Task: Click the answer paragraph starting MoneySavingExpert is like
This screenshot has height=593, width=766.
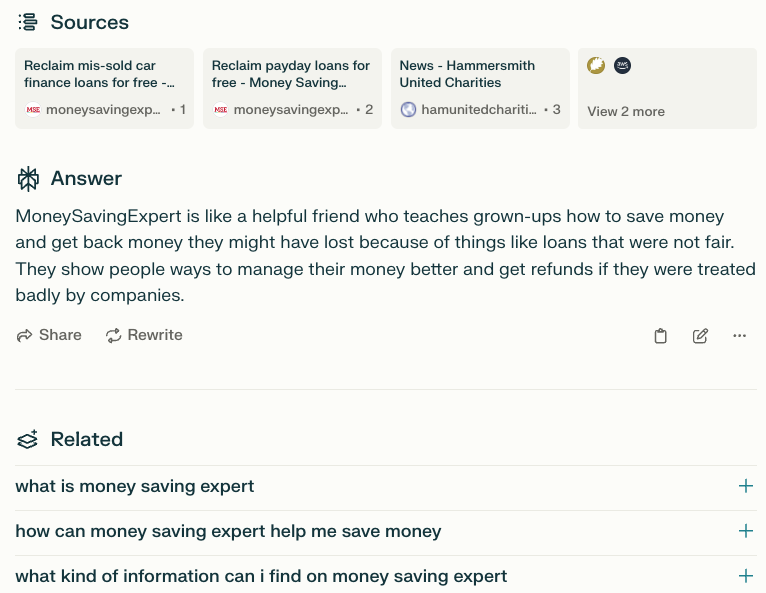Action: coord(385,255)
